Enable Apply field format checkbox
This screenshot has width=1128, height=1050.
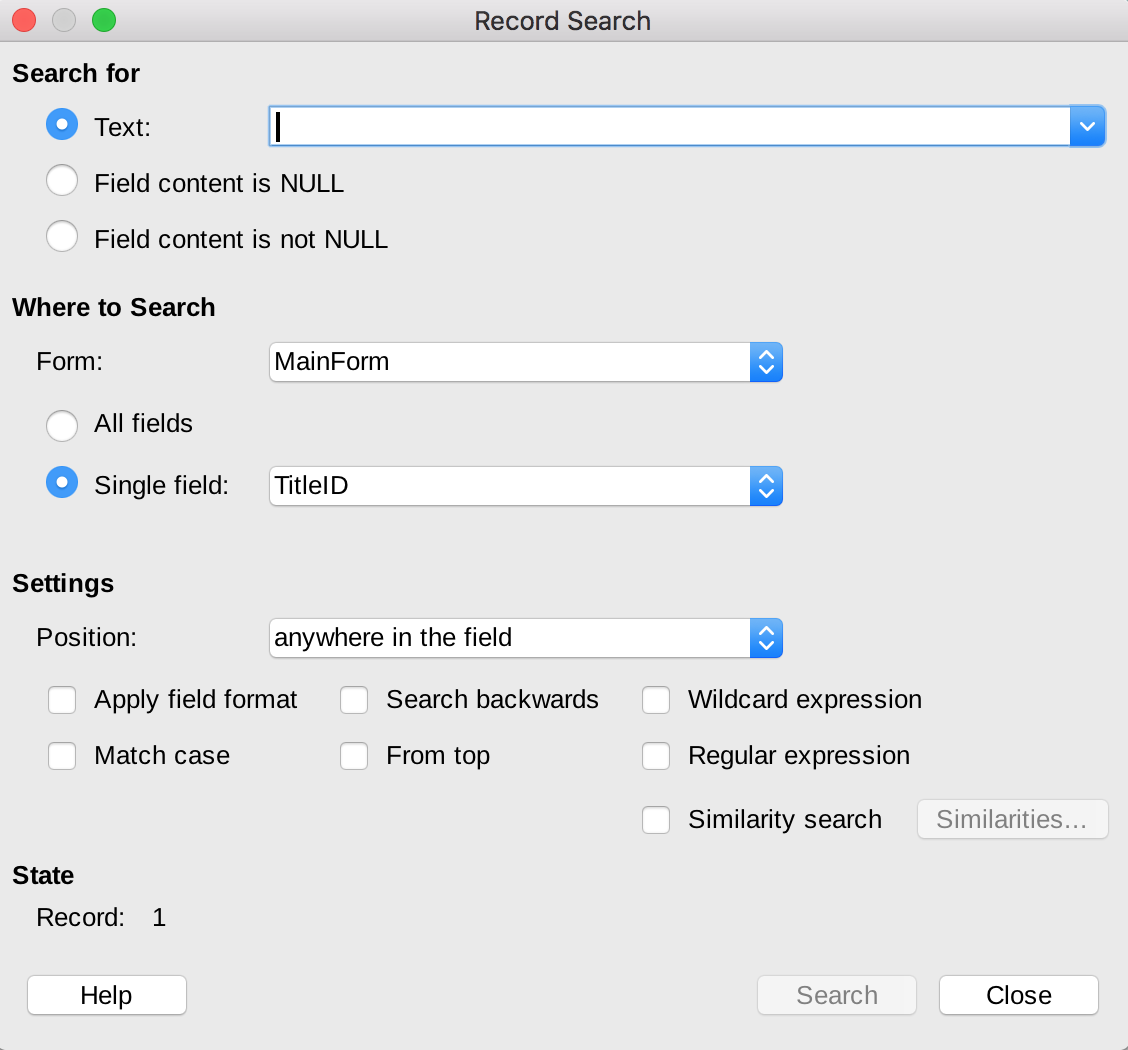pyautogui.click(x=62, y=700)
